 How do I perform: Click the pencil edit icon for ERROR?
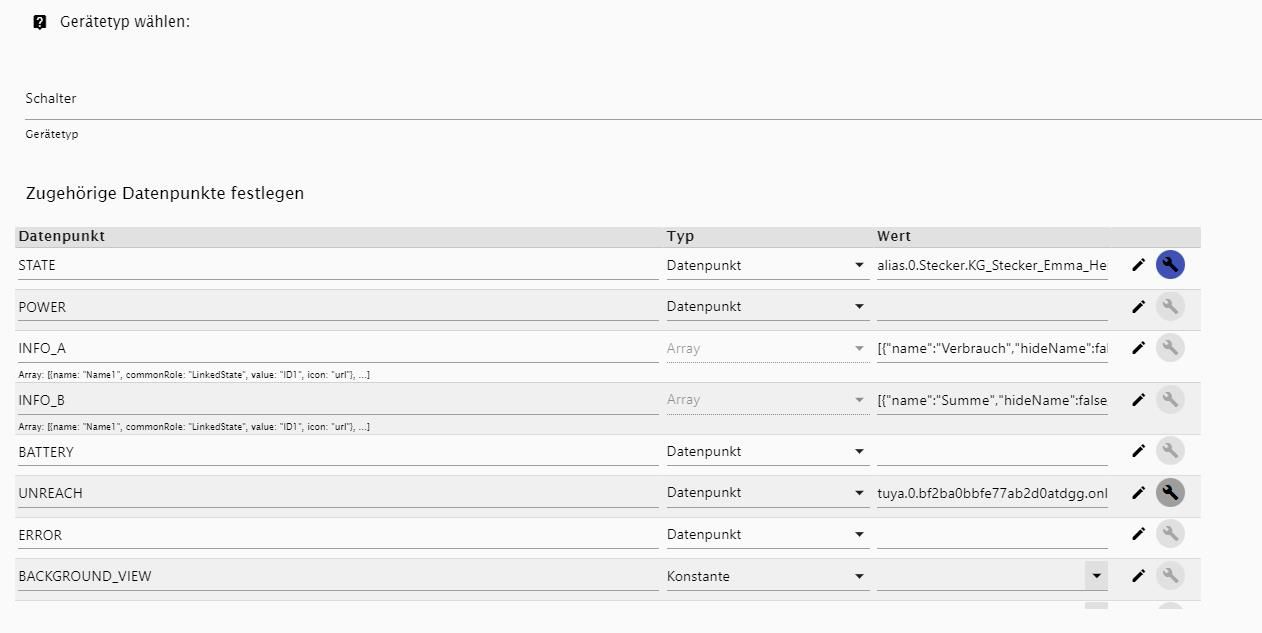pyautogui.click(x=1138, y=534)
